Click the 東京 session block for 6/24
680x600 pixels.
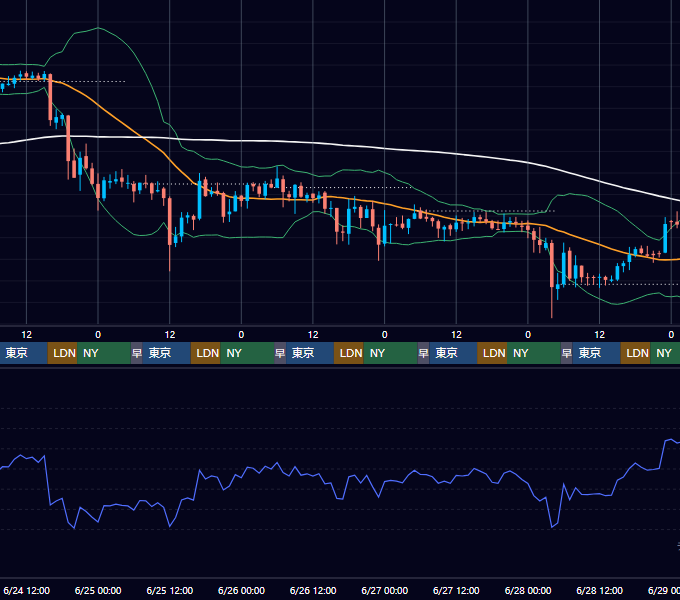point(23,353)
